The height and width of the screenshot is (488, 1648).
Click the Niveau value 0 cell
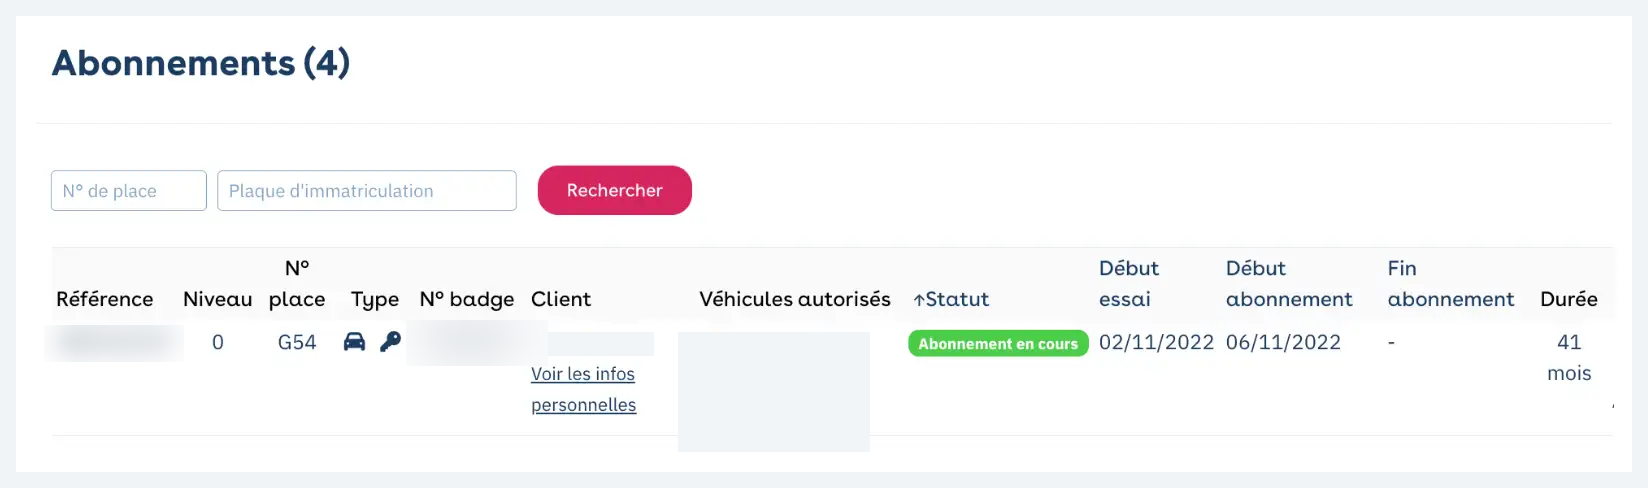point(218,342)
